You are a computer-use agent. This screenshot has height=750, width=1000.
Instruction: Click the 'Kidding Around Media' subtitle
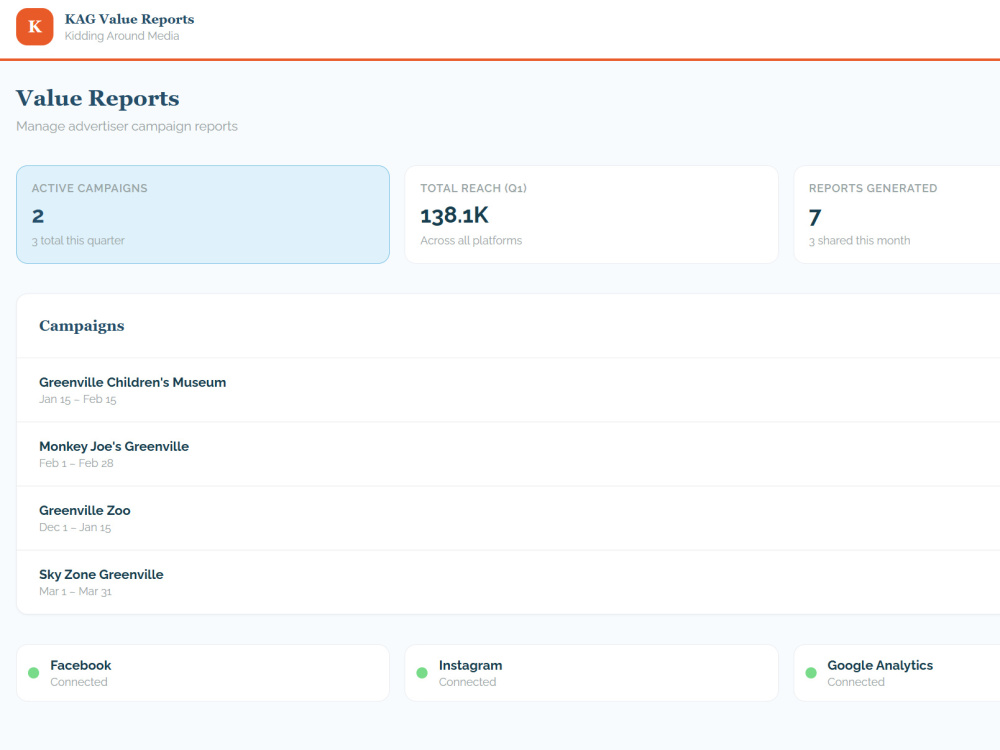122,36
